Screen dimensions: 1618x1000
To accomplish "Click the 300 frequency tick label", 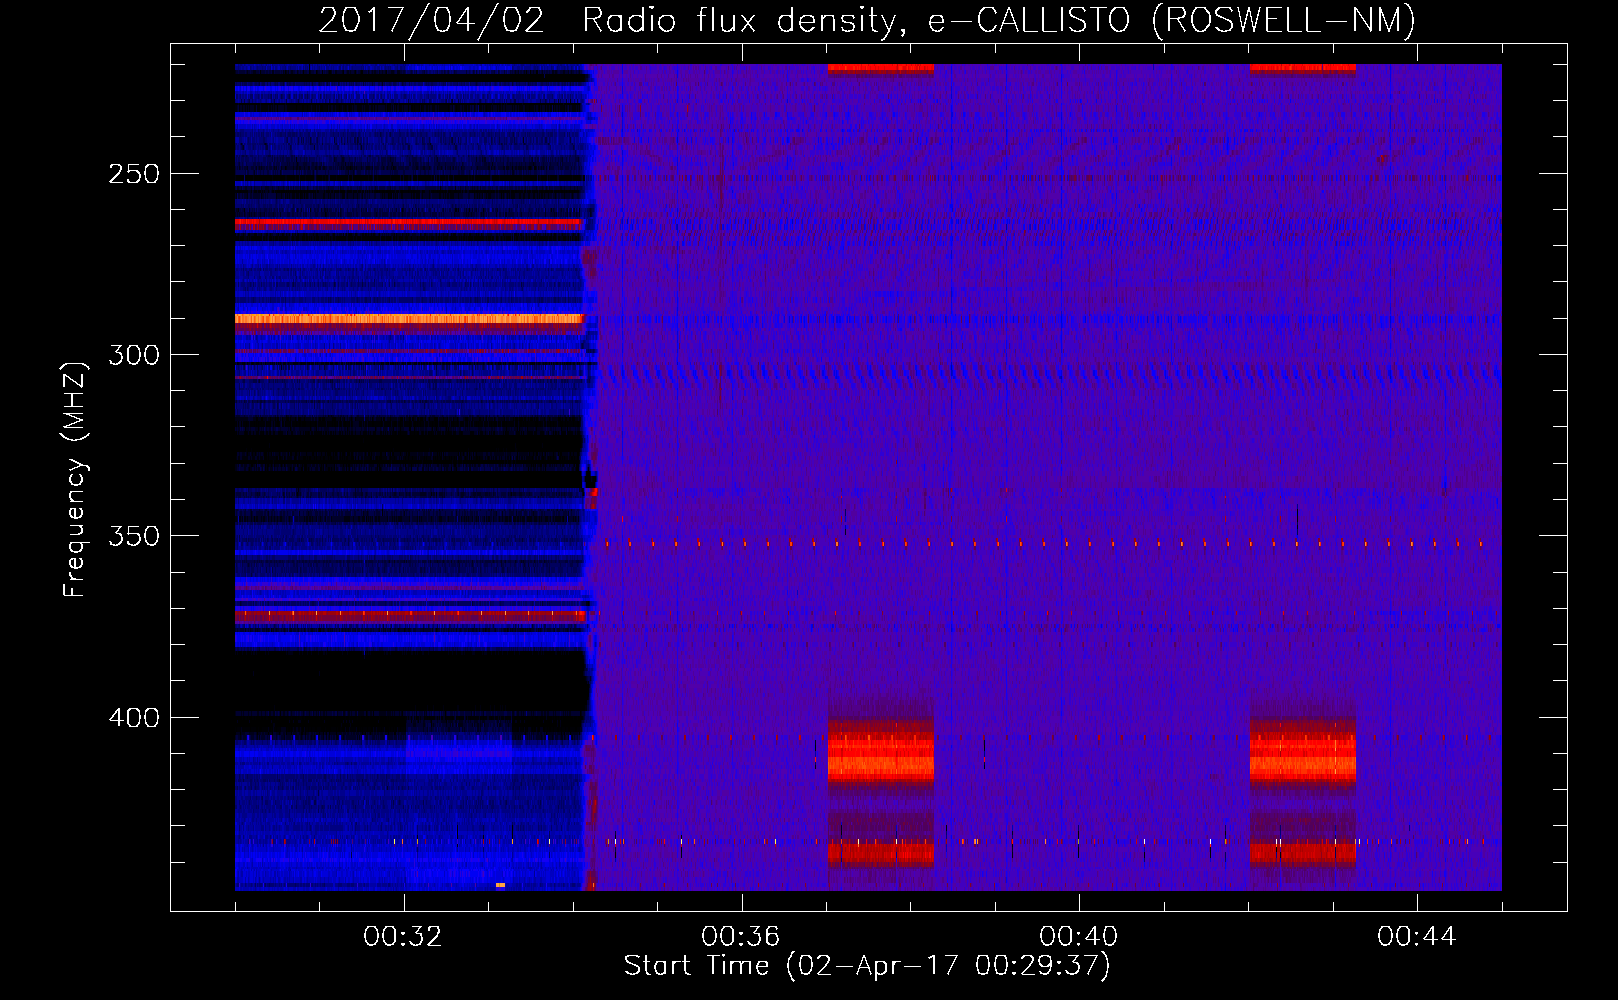I will click(134, 355).
